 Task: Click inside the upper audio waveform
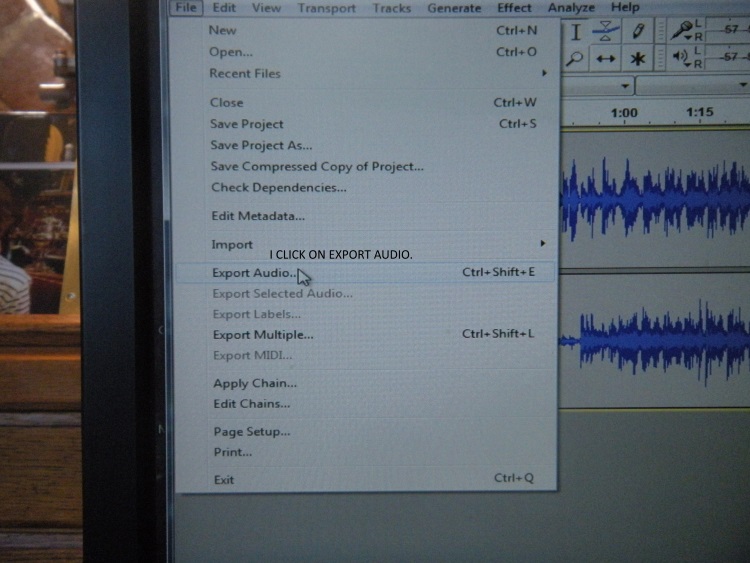(654, 199)
